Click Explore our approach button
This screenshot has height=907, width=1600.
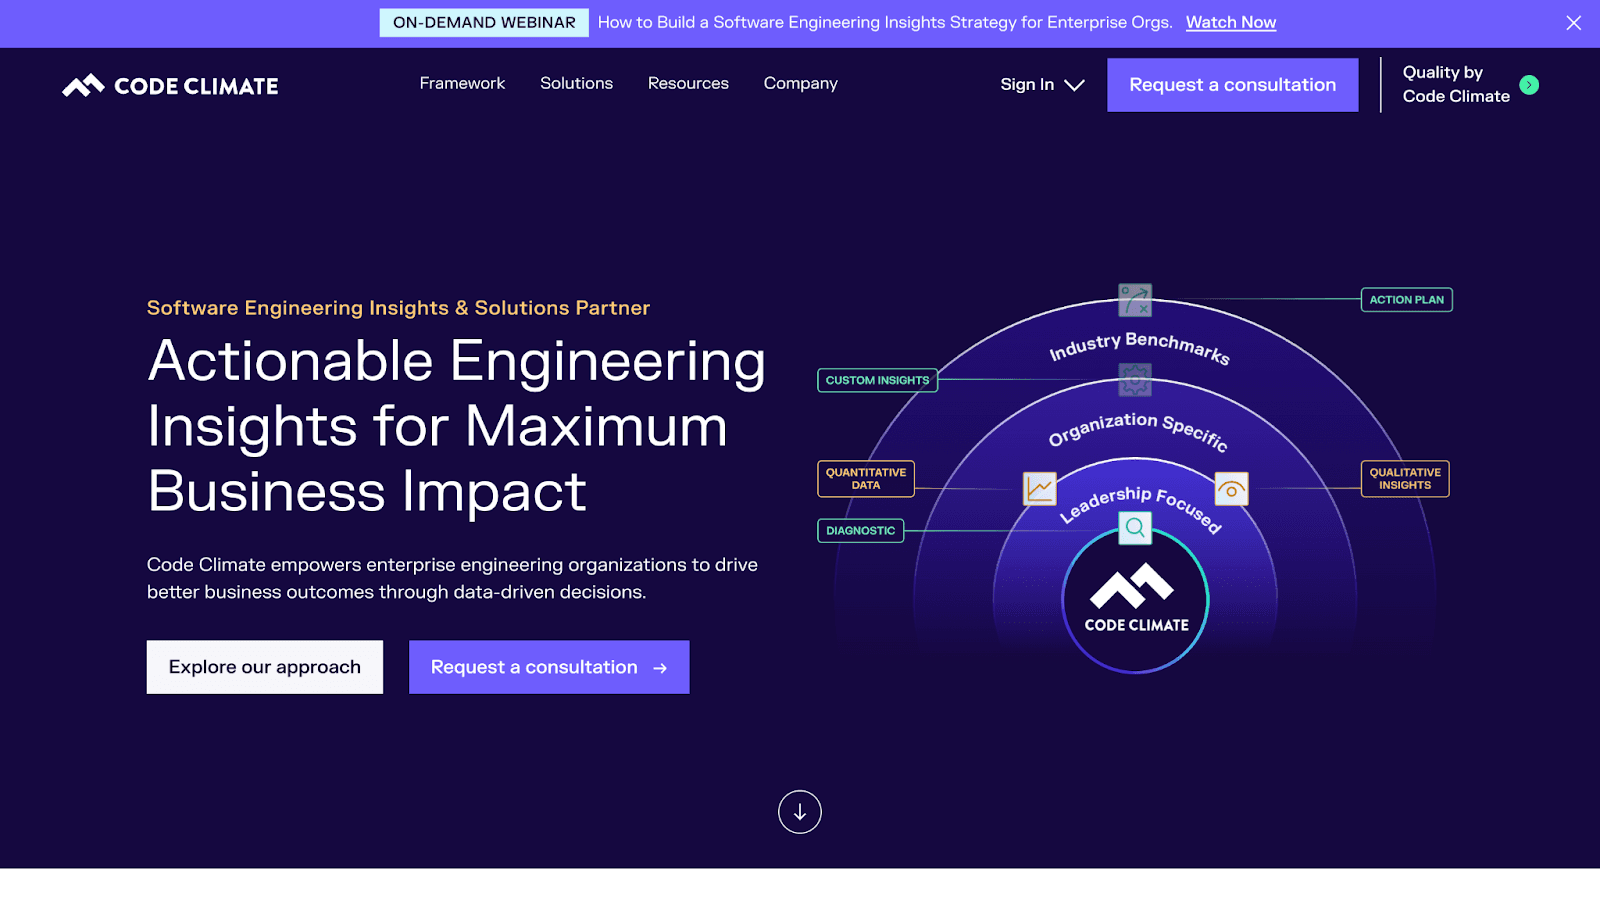[265, 667]
